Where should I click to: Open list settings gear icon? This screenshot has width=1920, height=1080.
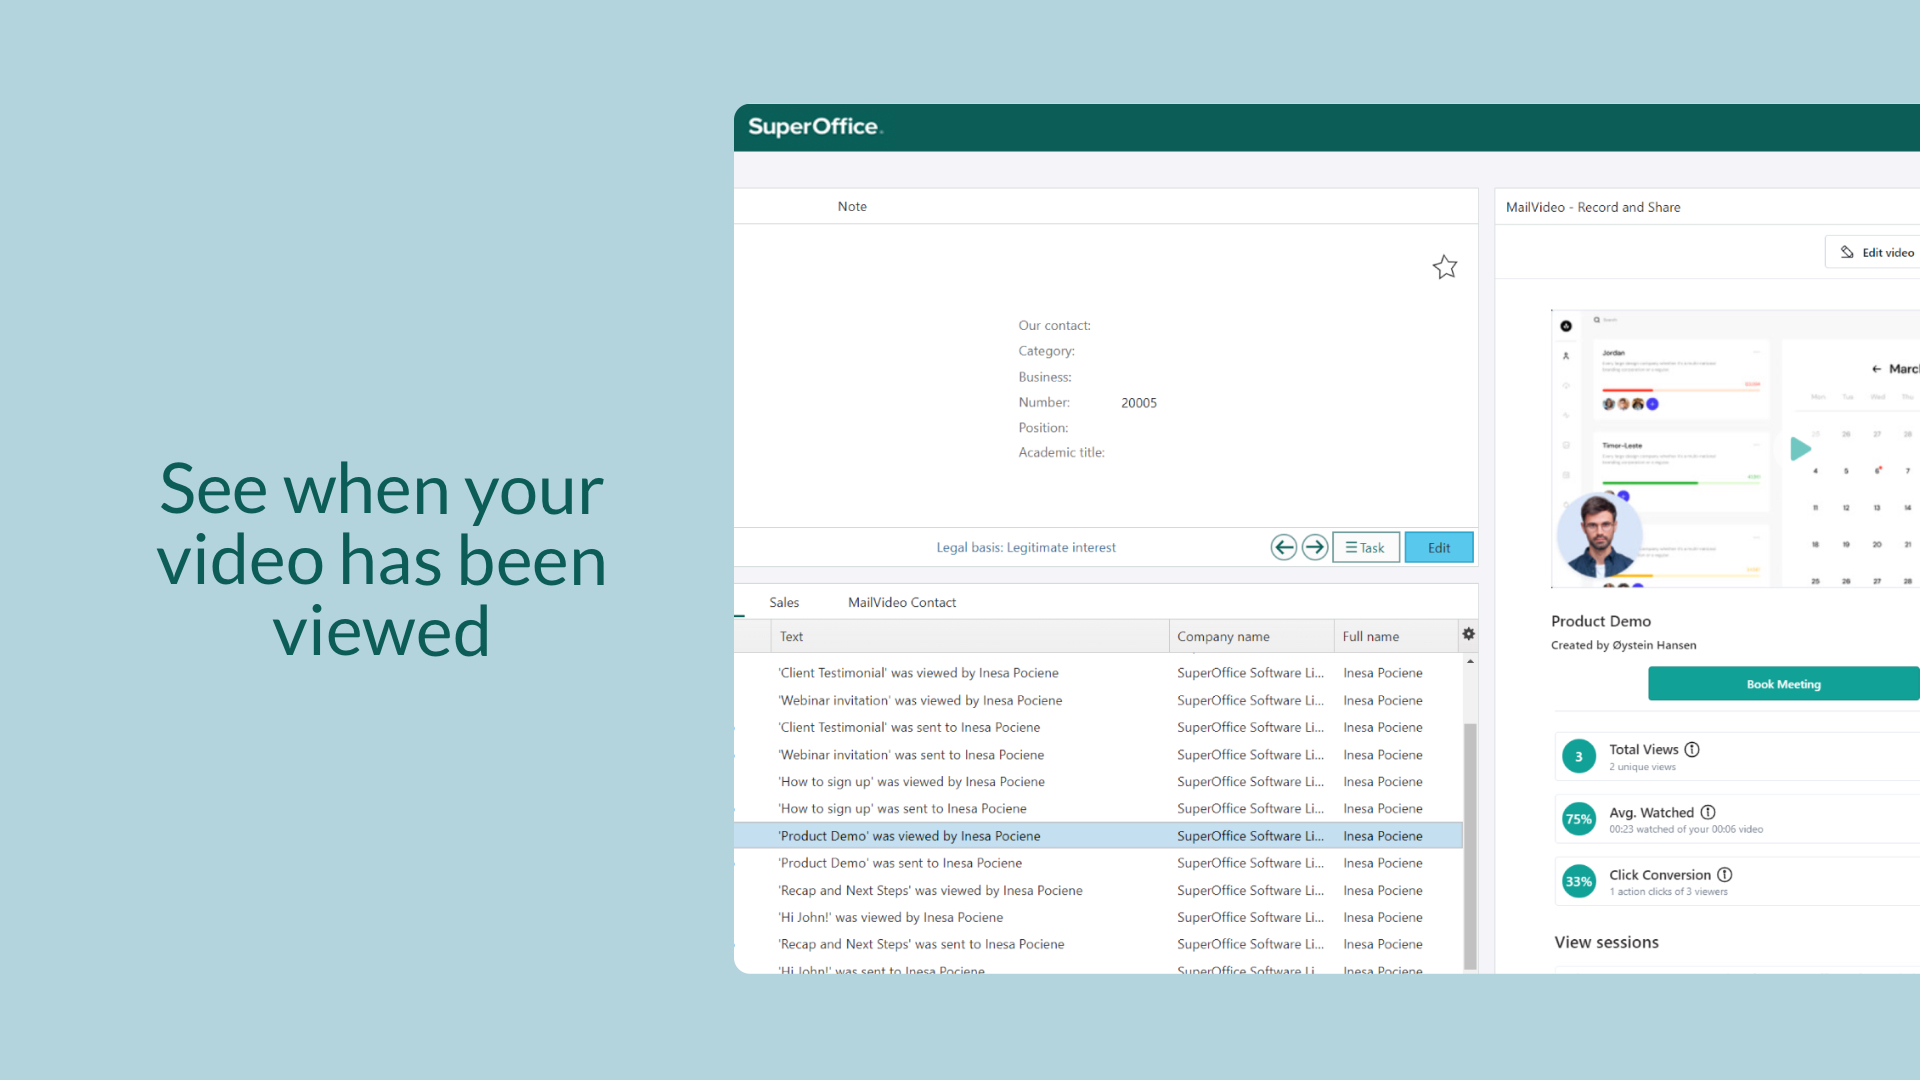1468,634
